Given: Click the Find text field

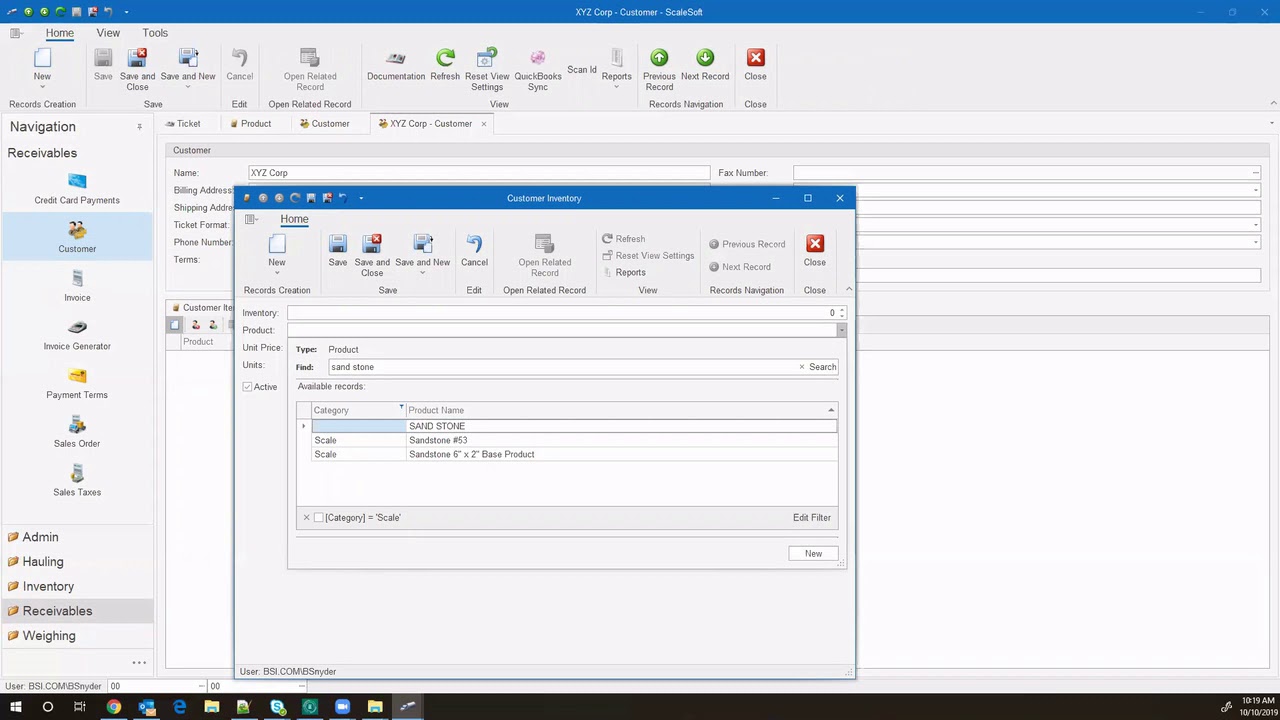Looking at the screenshot, I should pos(562,367).
